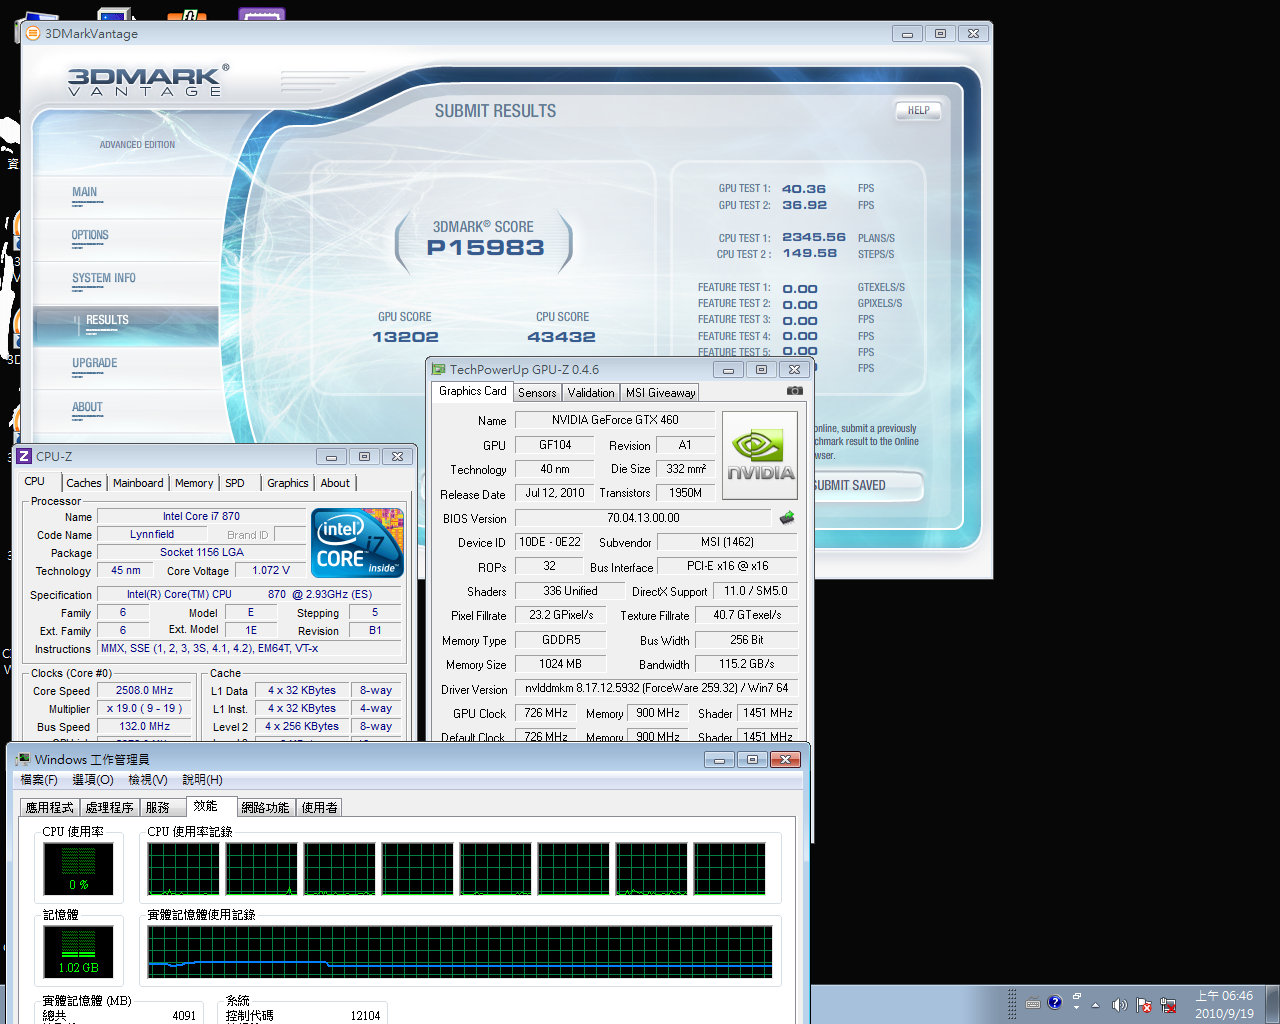Click the network status tray icon

tap(1167, 1004)
